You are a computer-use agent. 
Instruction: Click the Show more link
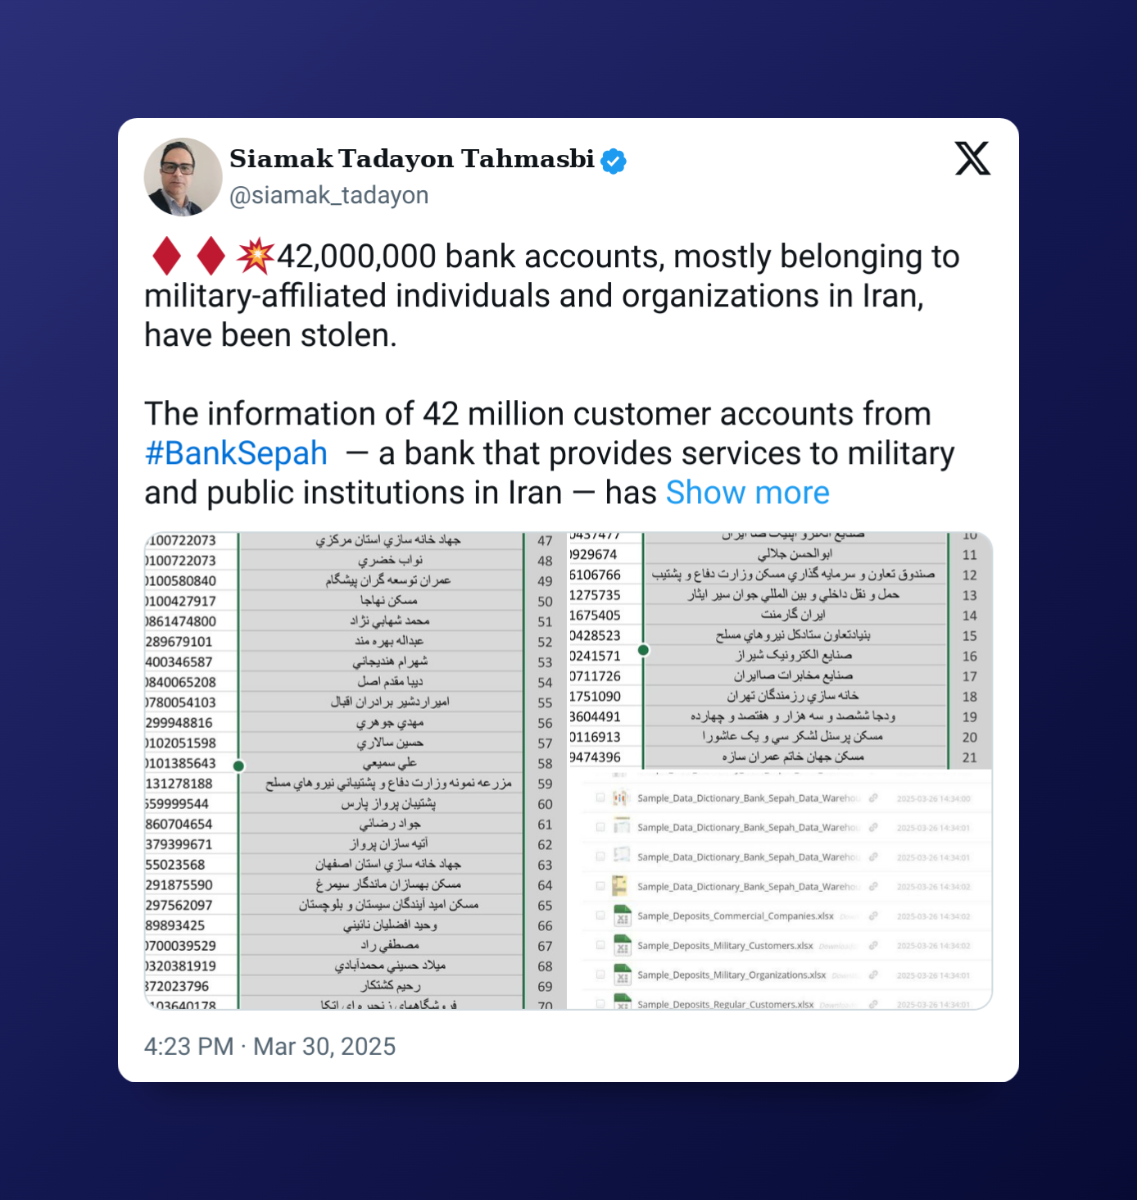tap(748, 492)
